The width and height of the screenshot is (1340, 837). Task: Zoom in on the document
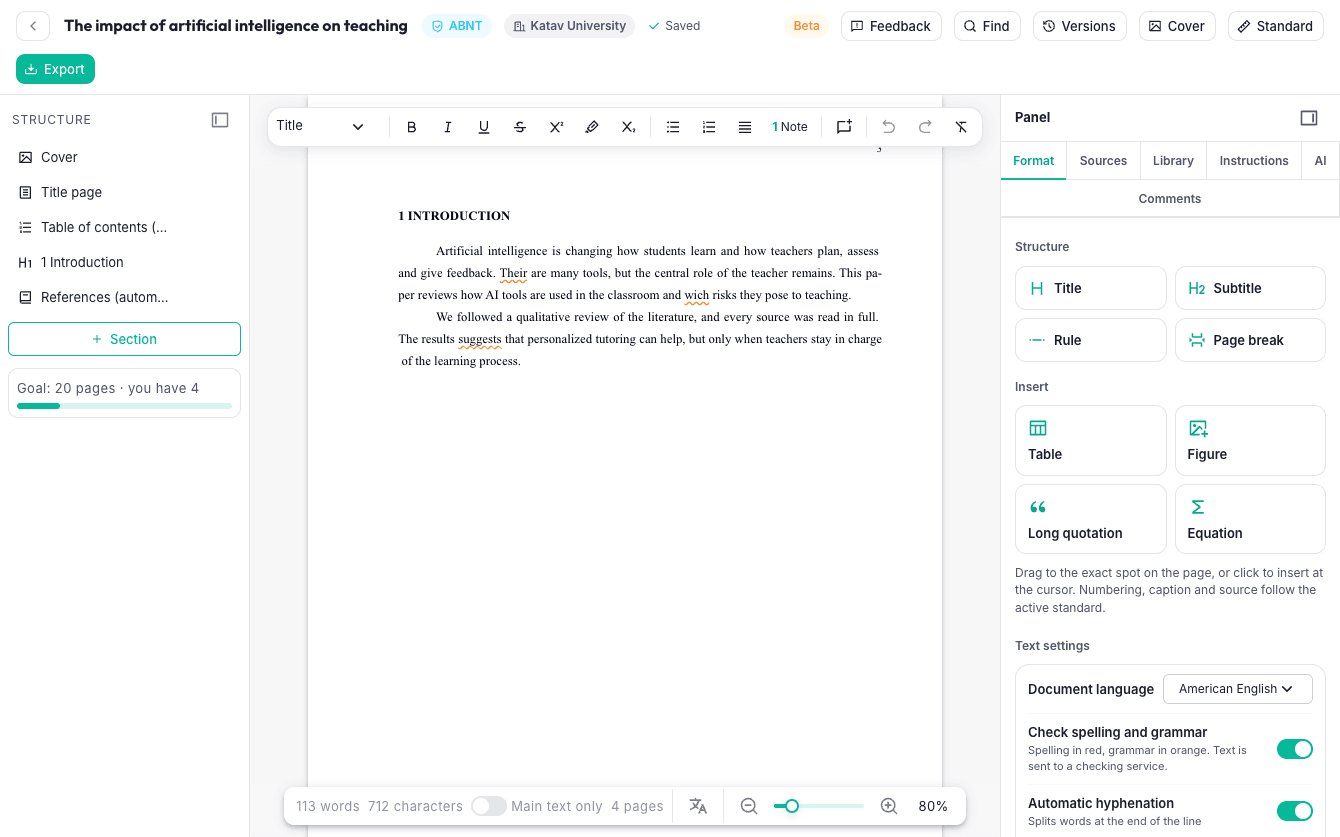pyautogui.click(x=889, y=806)
